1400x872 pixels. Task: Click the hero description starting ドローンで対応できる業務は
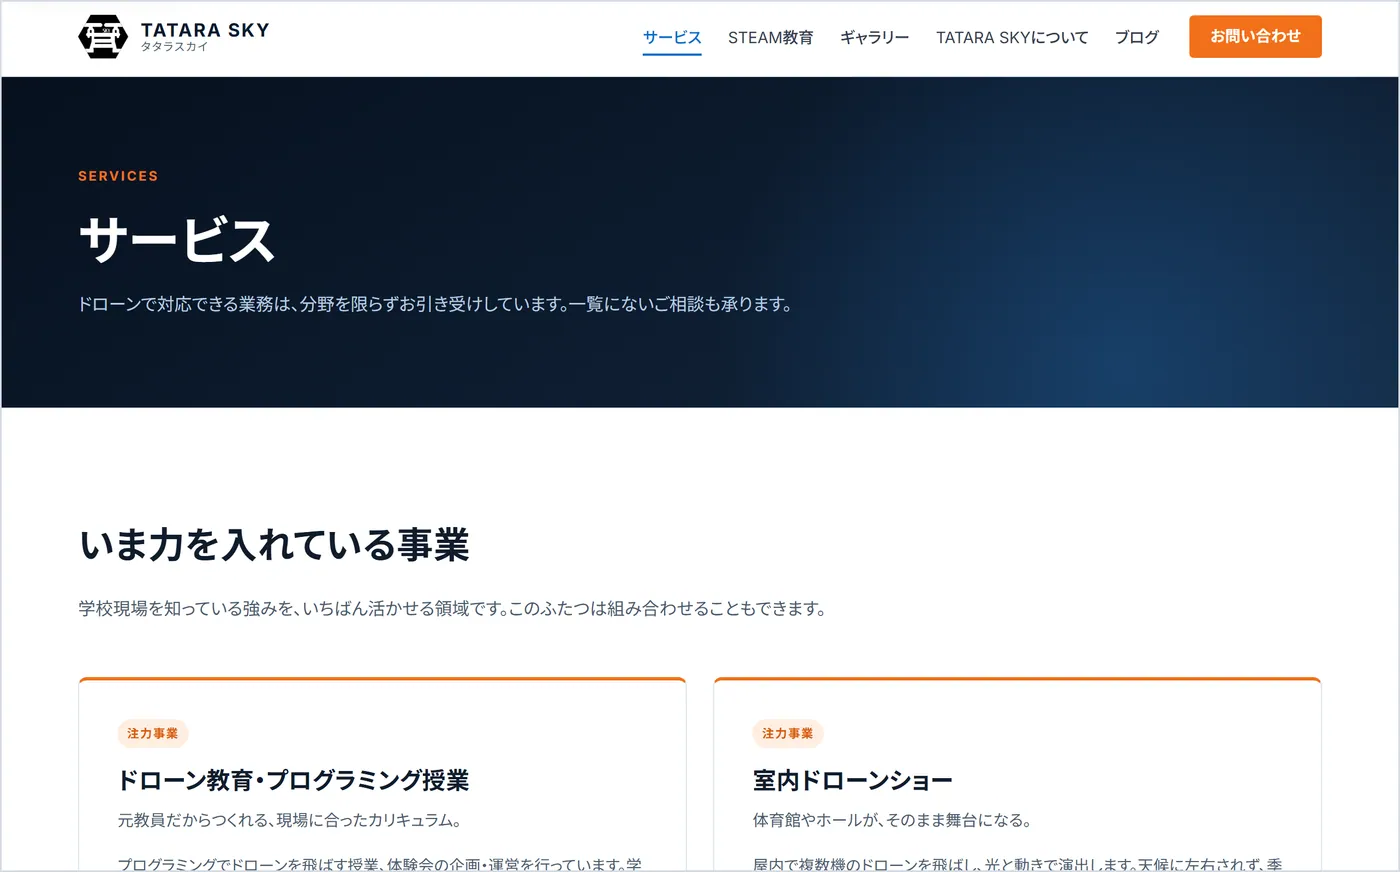[436, 304]
